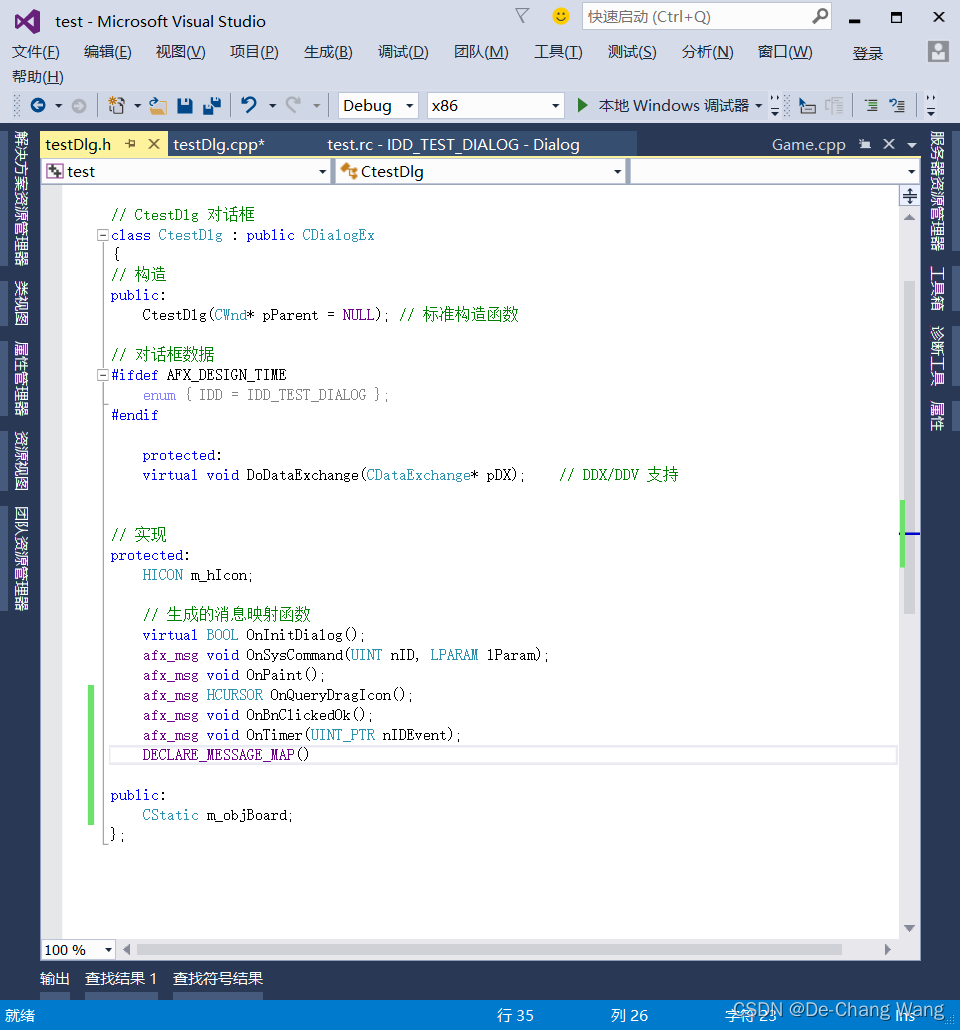Show the open documents list dropdown

912,145
